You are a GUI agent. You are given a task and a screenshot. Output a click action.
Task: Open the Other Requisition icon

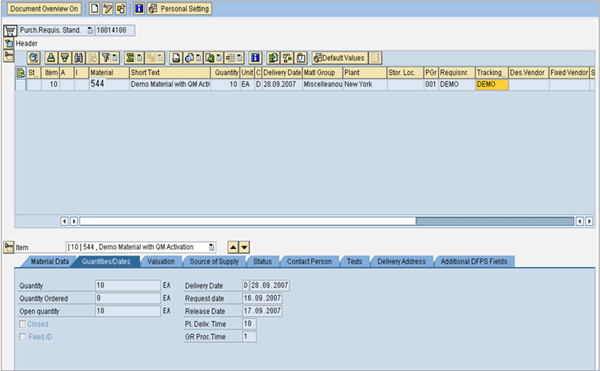tap(121, 8)
